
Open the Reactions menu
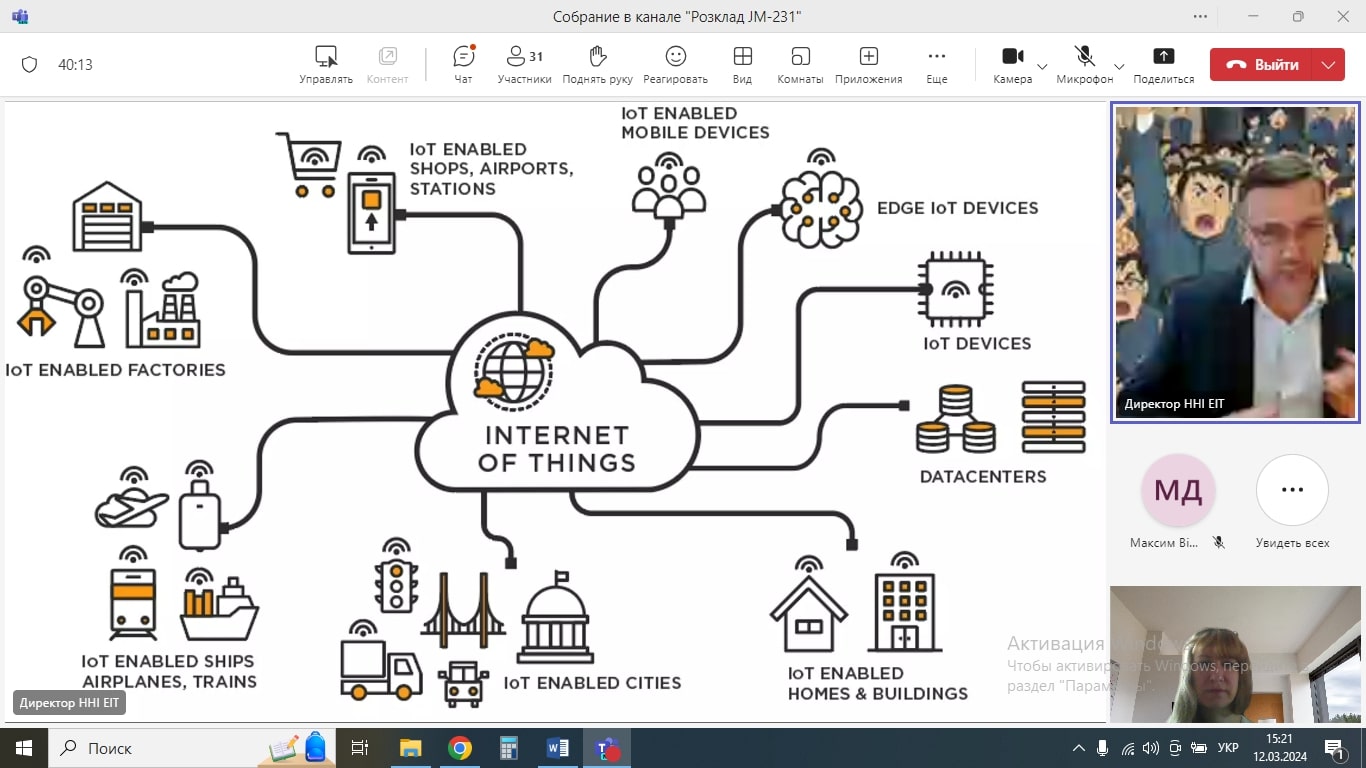(675, 65)
